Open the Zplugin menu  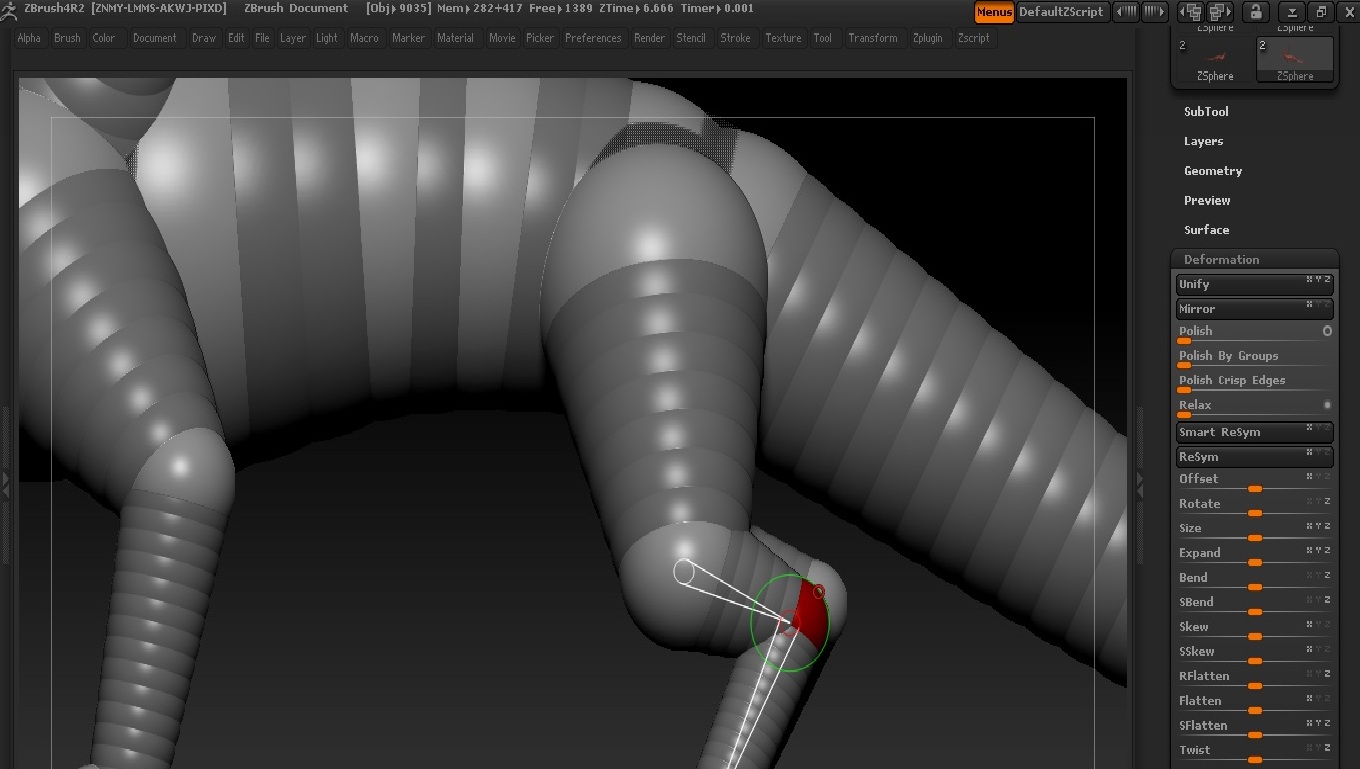point(927,38)
